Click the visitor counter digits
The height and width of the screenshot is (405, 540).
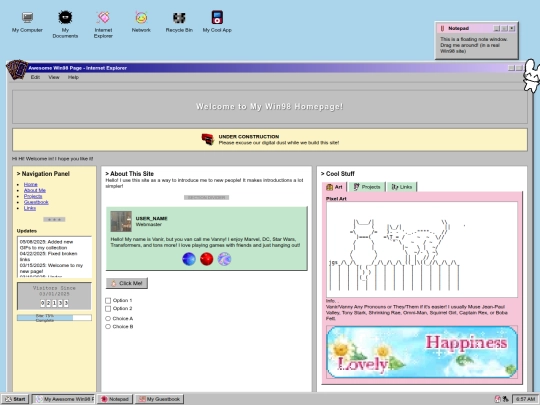54,303
